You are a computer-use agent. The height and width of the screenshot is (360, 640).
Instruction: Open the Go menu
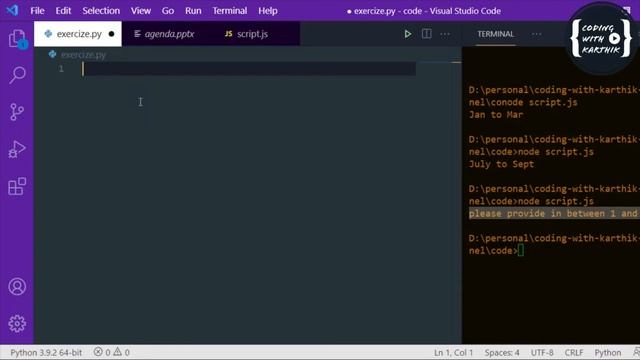click(168, 11)
